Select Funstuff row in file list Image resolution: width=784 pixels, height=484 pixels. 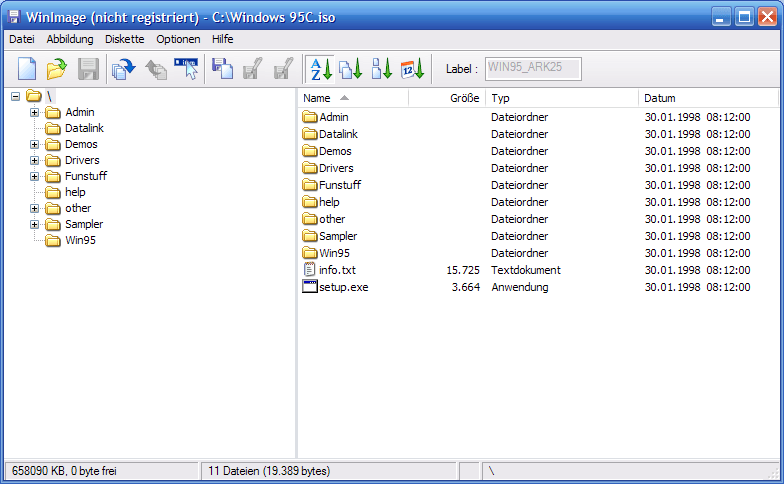click(538, 185)
